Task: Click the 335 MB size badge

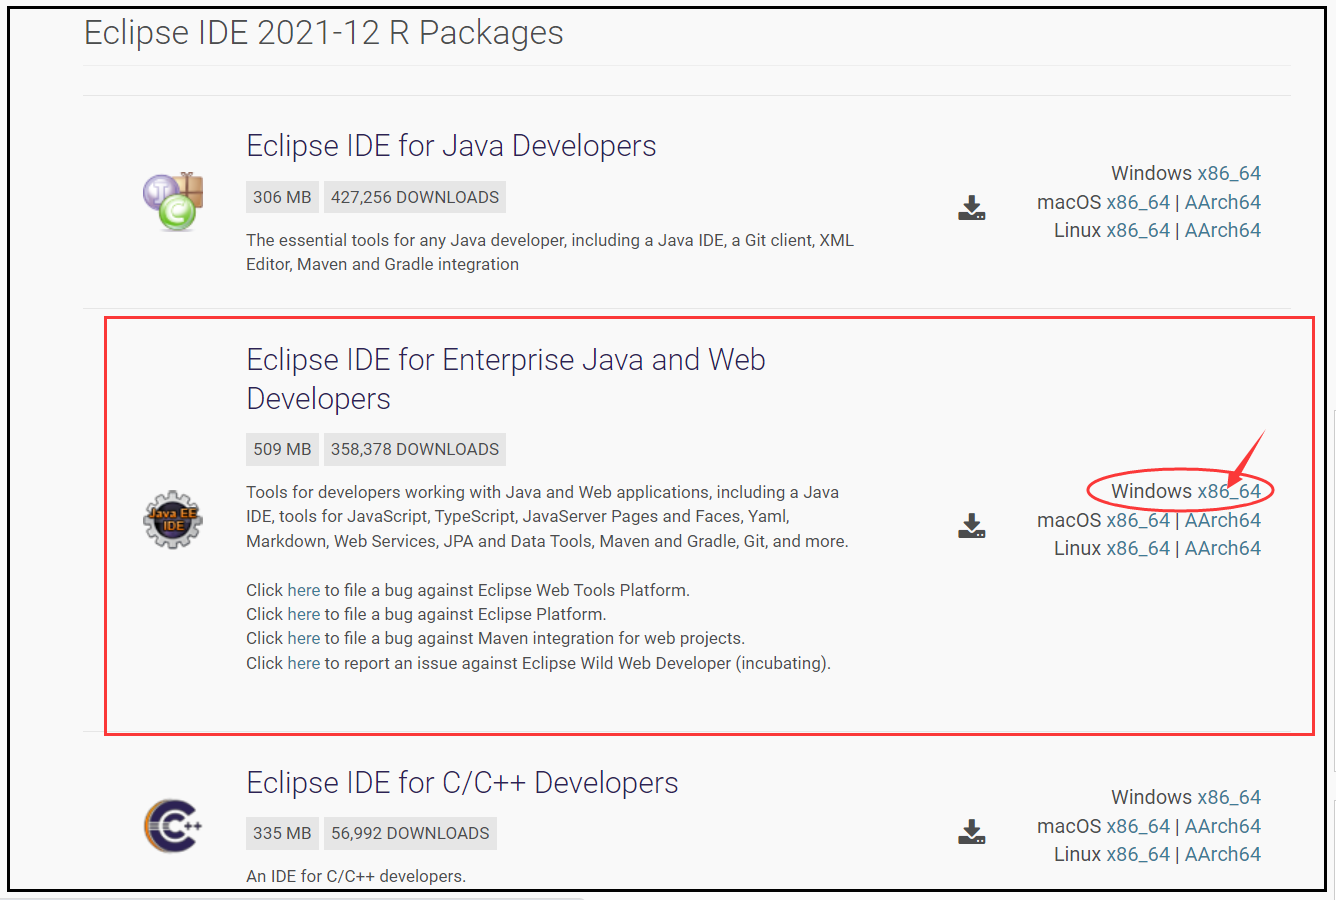Action: (x=282, y=833)
